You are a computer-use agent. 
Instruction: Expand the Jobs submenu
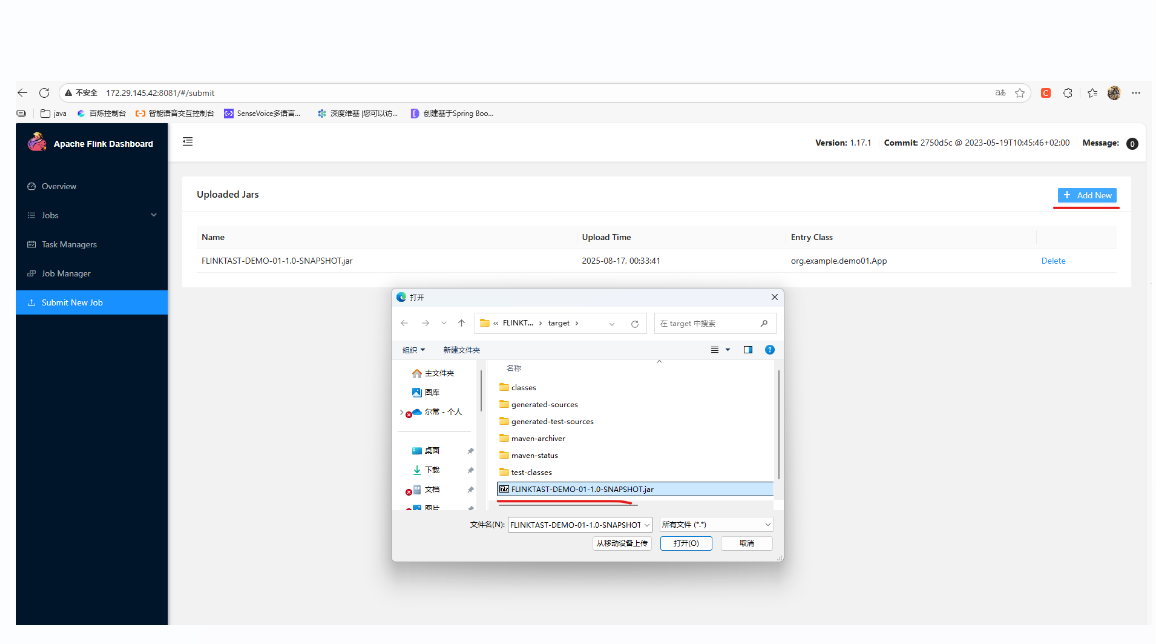[x=91, y=215]
